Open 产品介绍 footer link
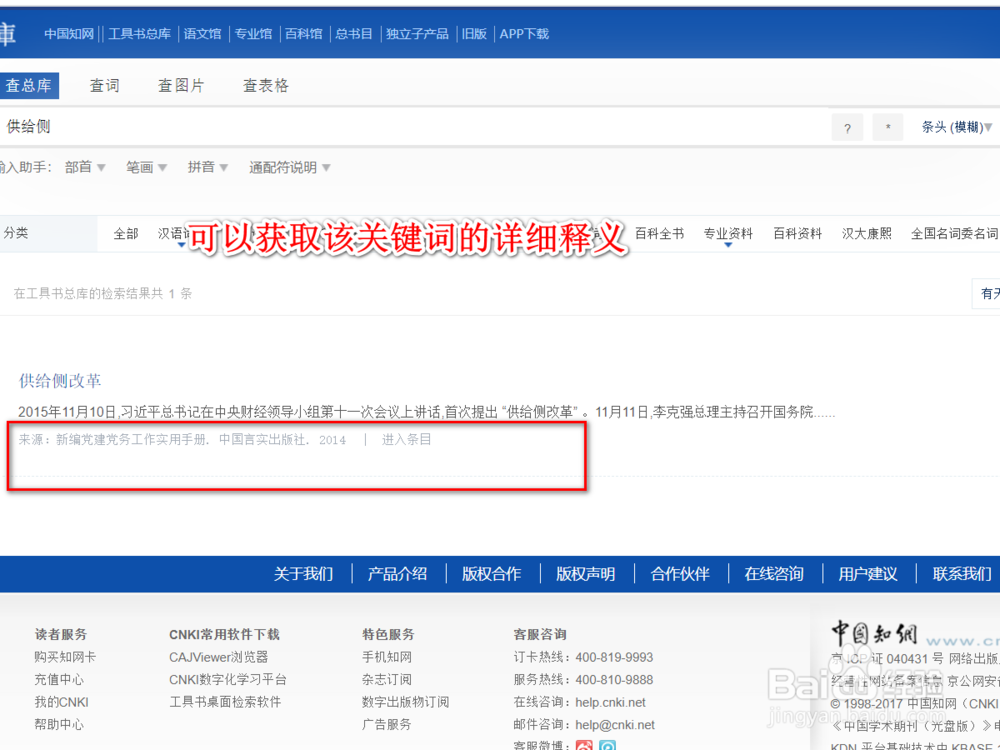The image size is (1000, 750). (x=397, y=574)
